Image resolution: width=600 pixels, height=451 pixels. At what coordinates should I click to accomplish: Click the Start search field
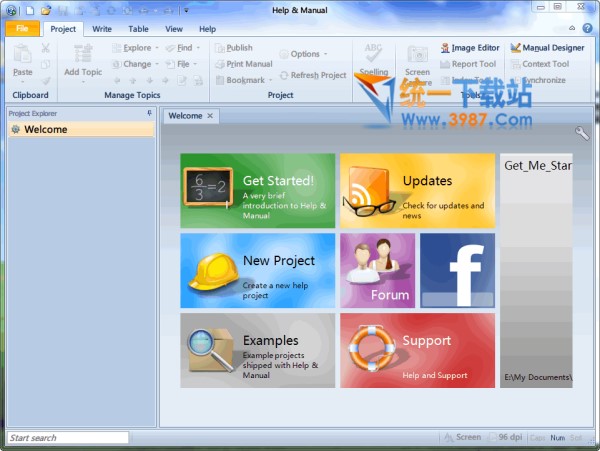pos(68,438)
